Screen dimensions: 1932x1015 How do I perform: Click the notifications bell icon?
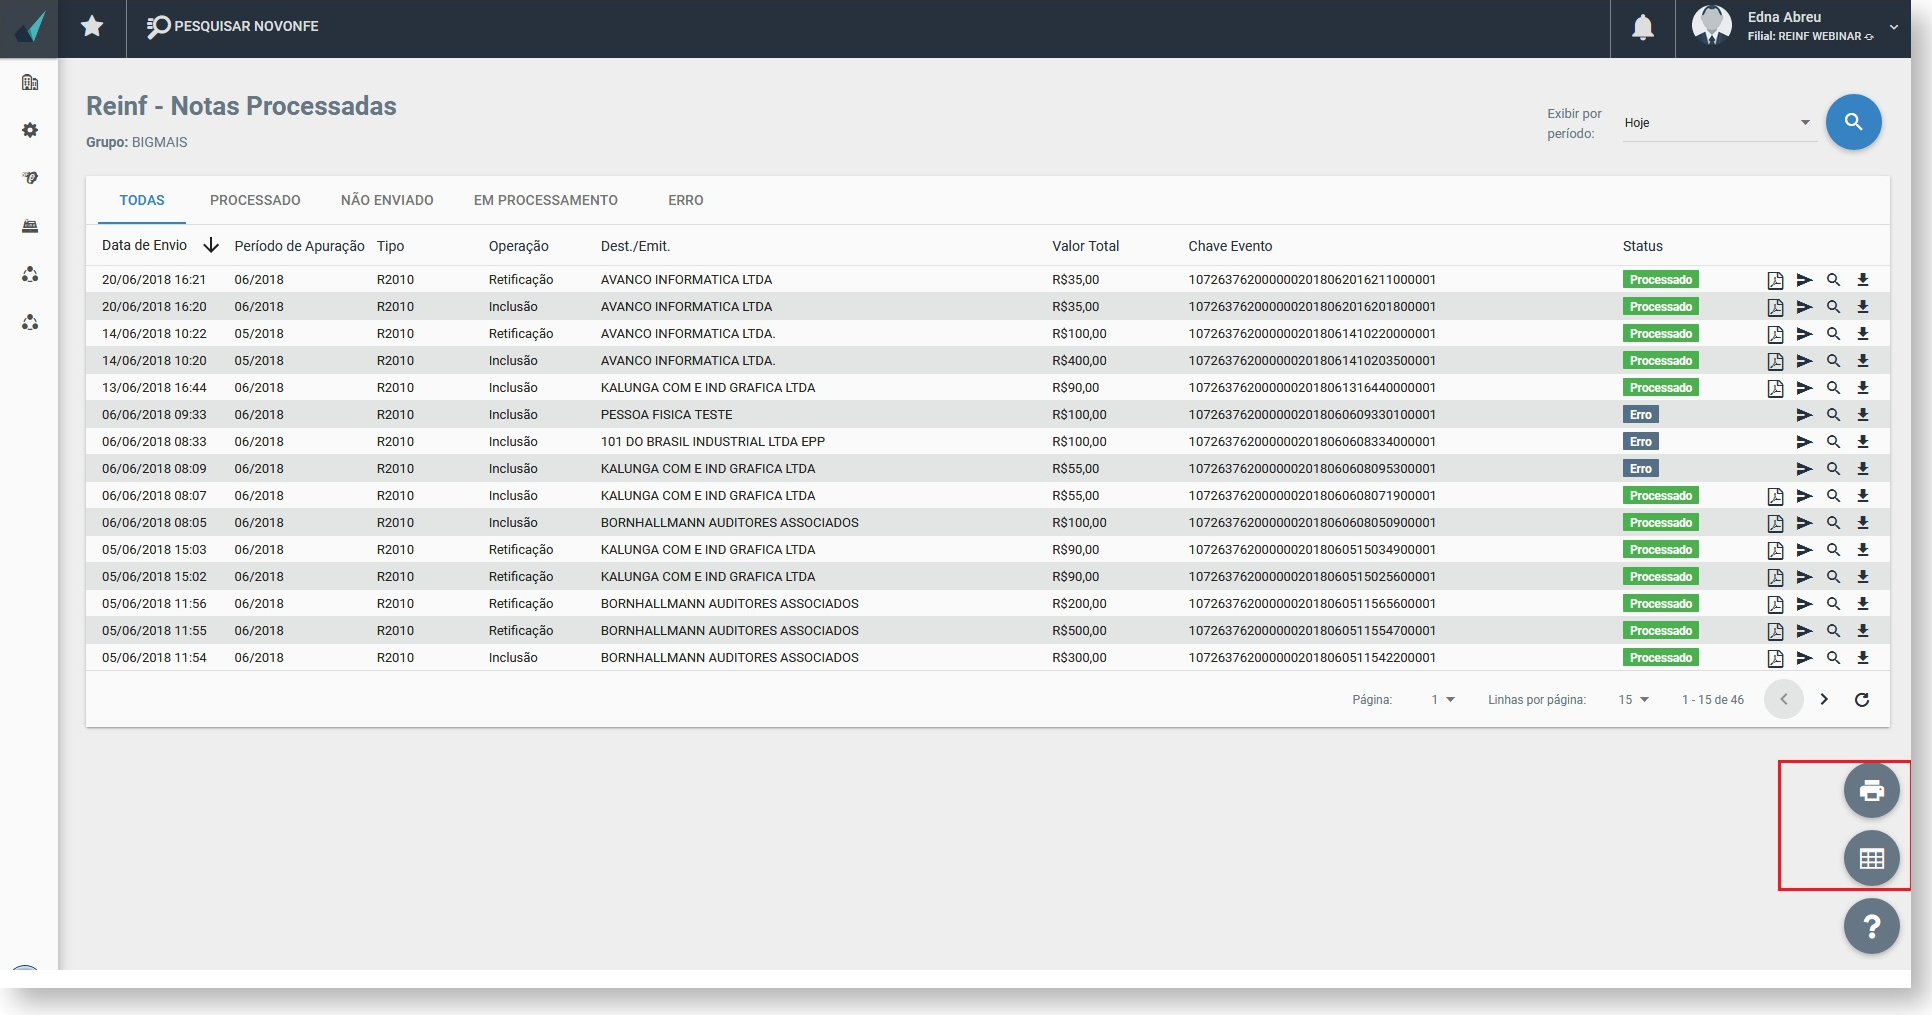coord(1642,28)
